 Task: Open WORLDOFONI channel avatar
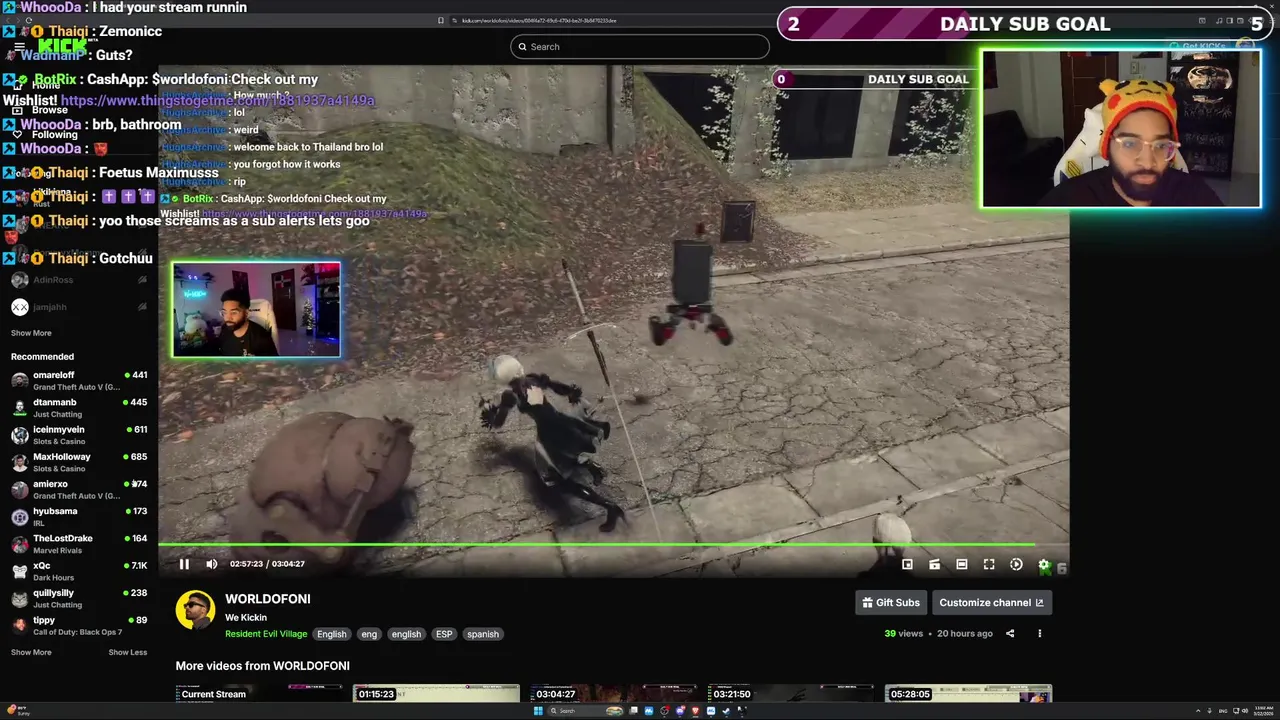pyautogui.click(x=195, y=610)
